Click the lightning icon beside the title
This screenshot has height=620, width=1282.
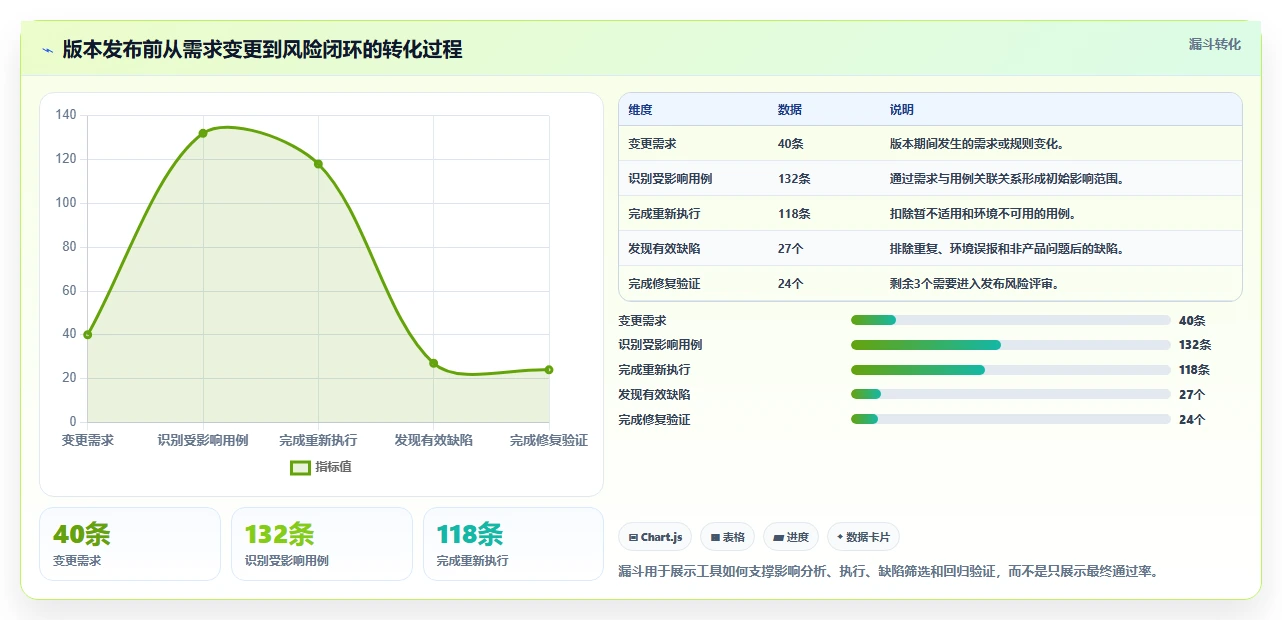coord(47,50)
